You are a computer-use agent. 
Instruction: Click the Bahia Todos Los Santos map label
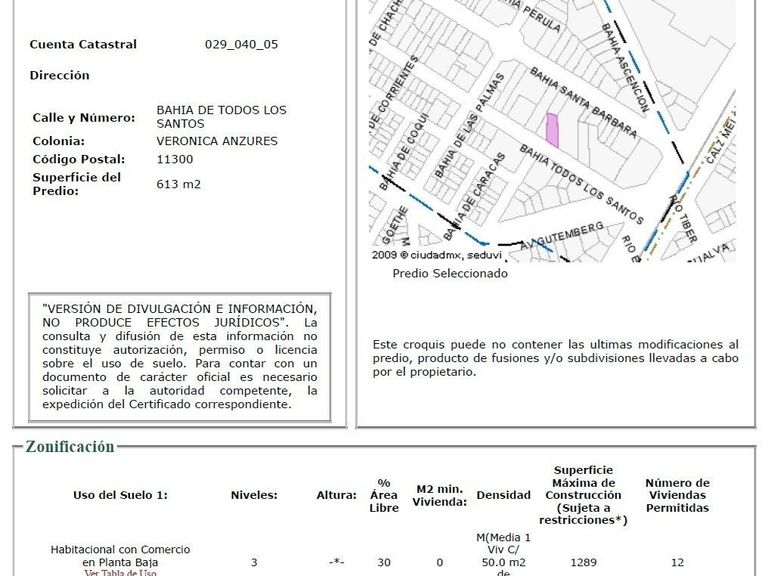click(581, 184)
